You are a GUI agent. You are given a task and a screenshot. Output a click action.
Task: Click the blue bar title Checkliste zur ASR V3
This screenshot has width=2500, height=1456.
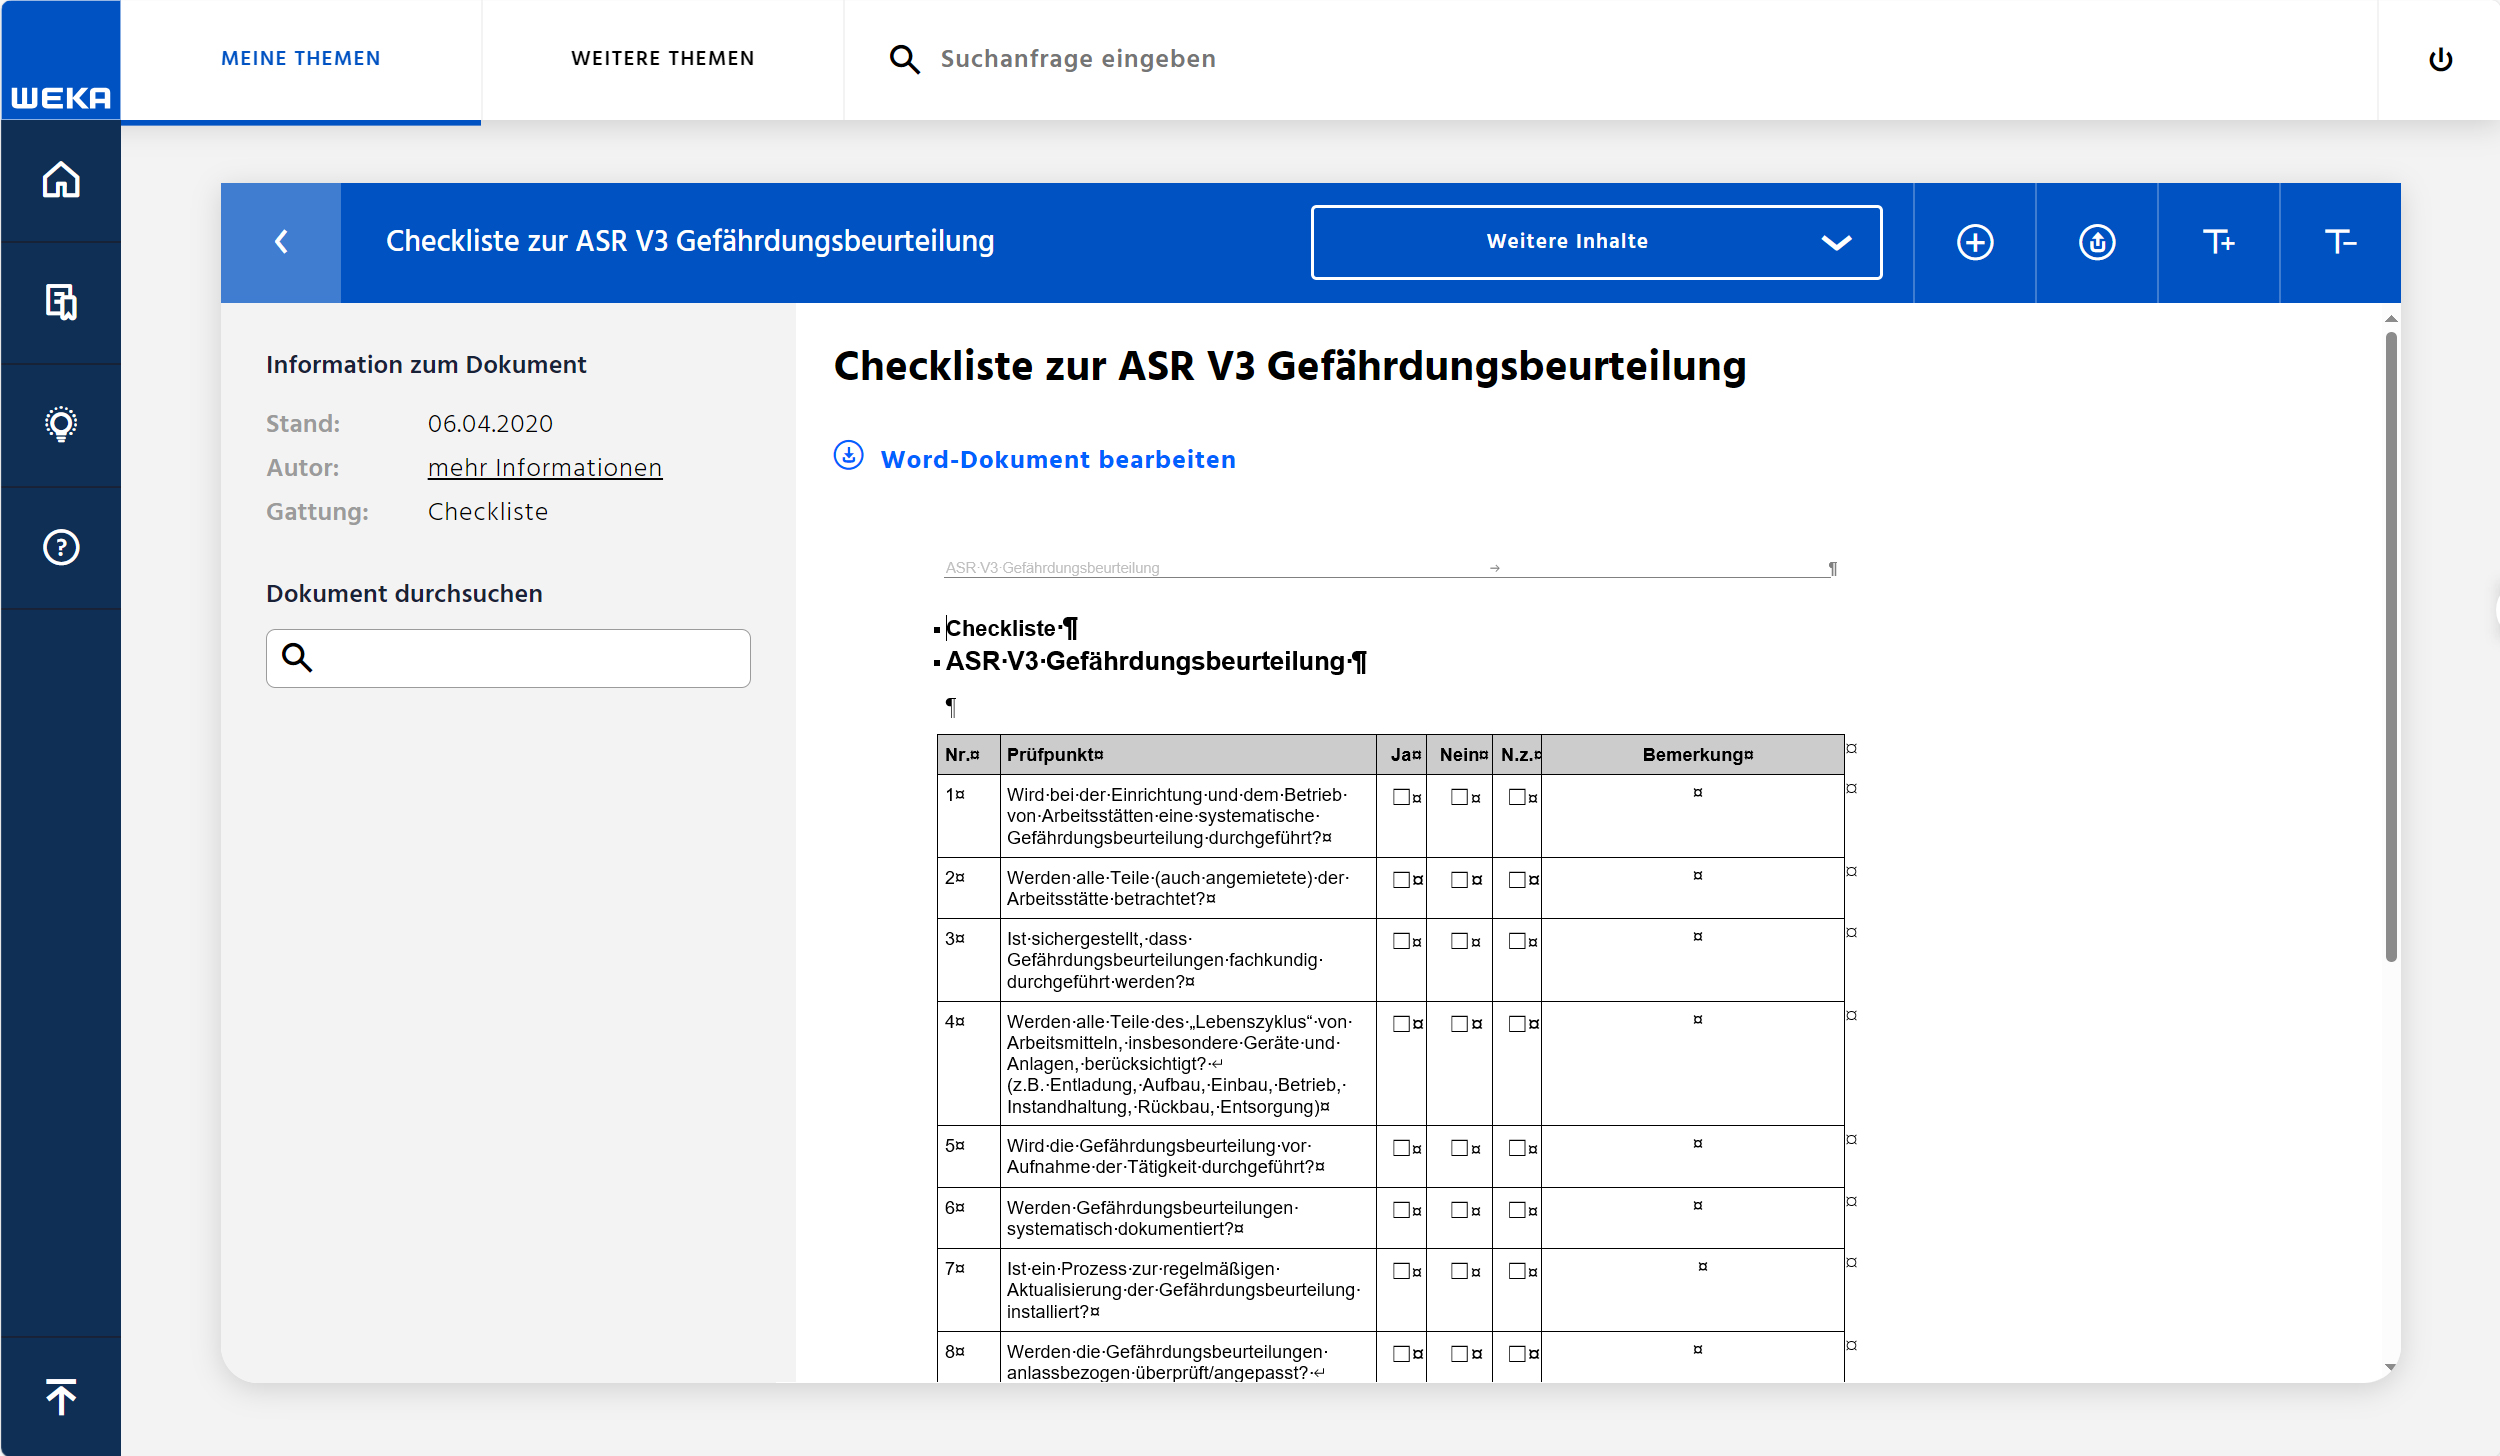(x=690, y=242)
